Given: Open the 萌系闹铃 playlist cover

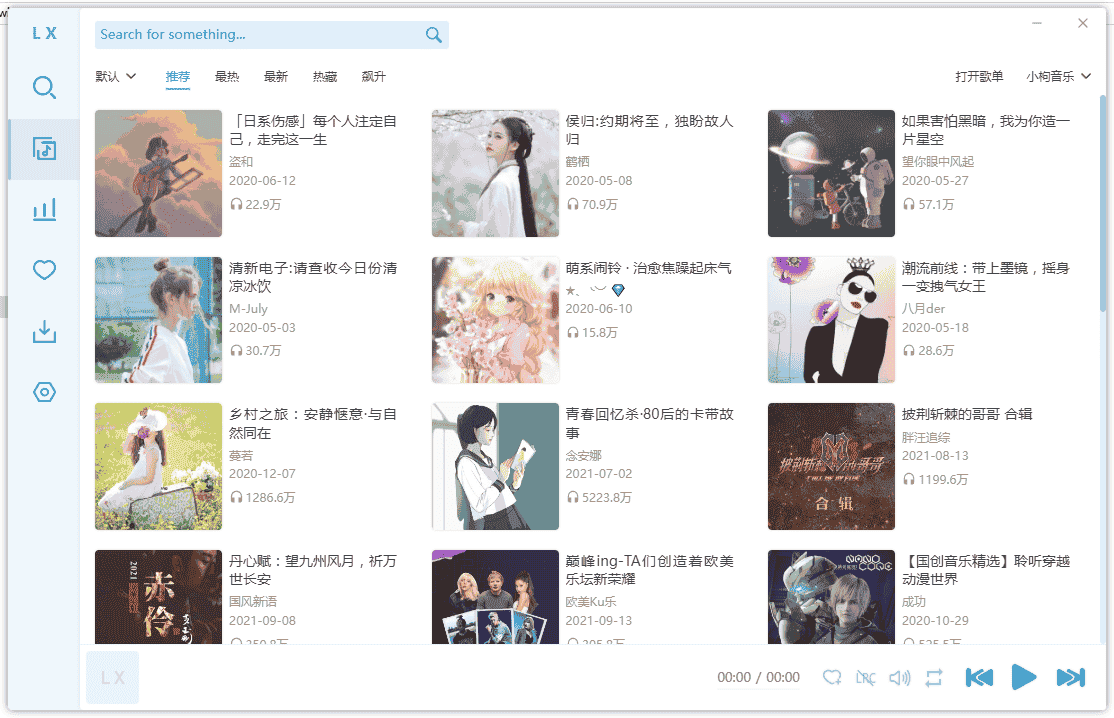Looking at the screenshot, I should [495, 320].
